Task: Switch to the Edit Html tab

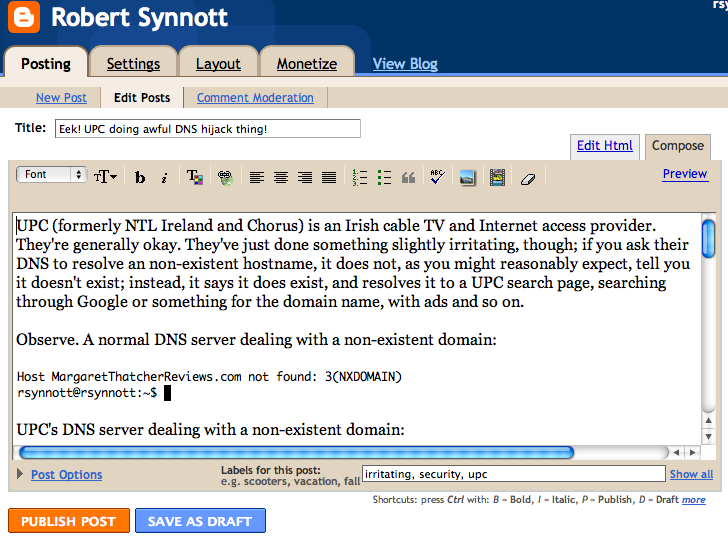Action: (x=604, y=146)
